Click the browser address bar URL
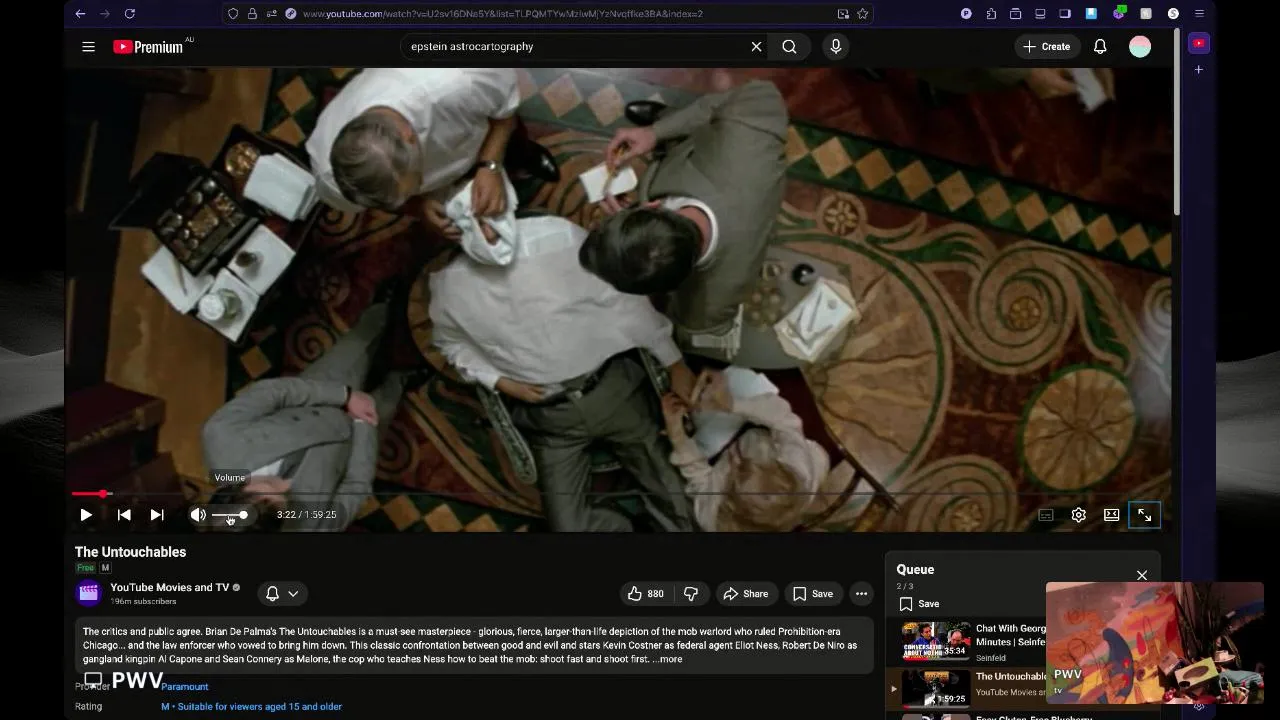Screen dimensions: 1280x720 pos(502,14)
